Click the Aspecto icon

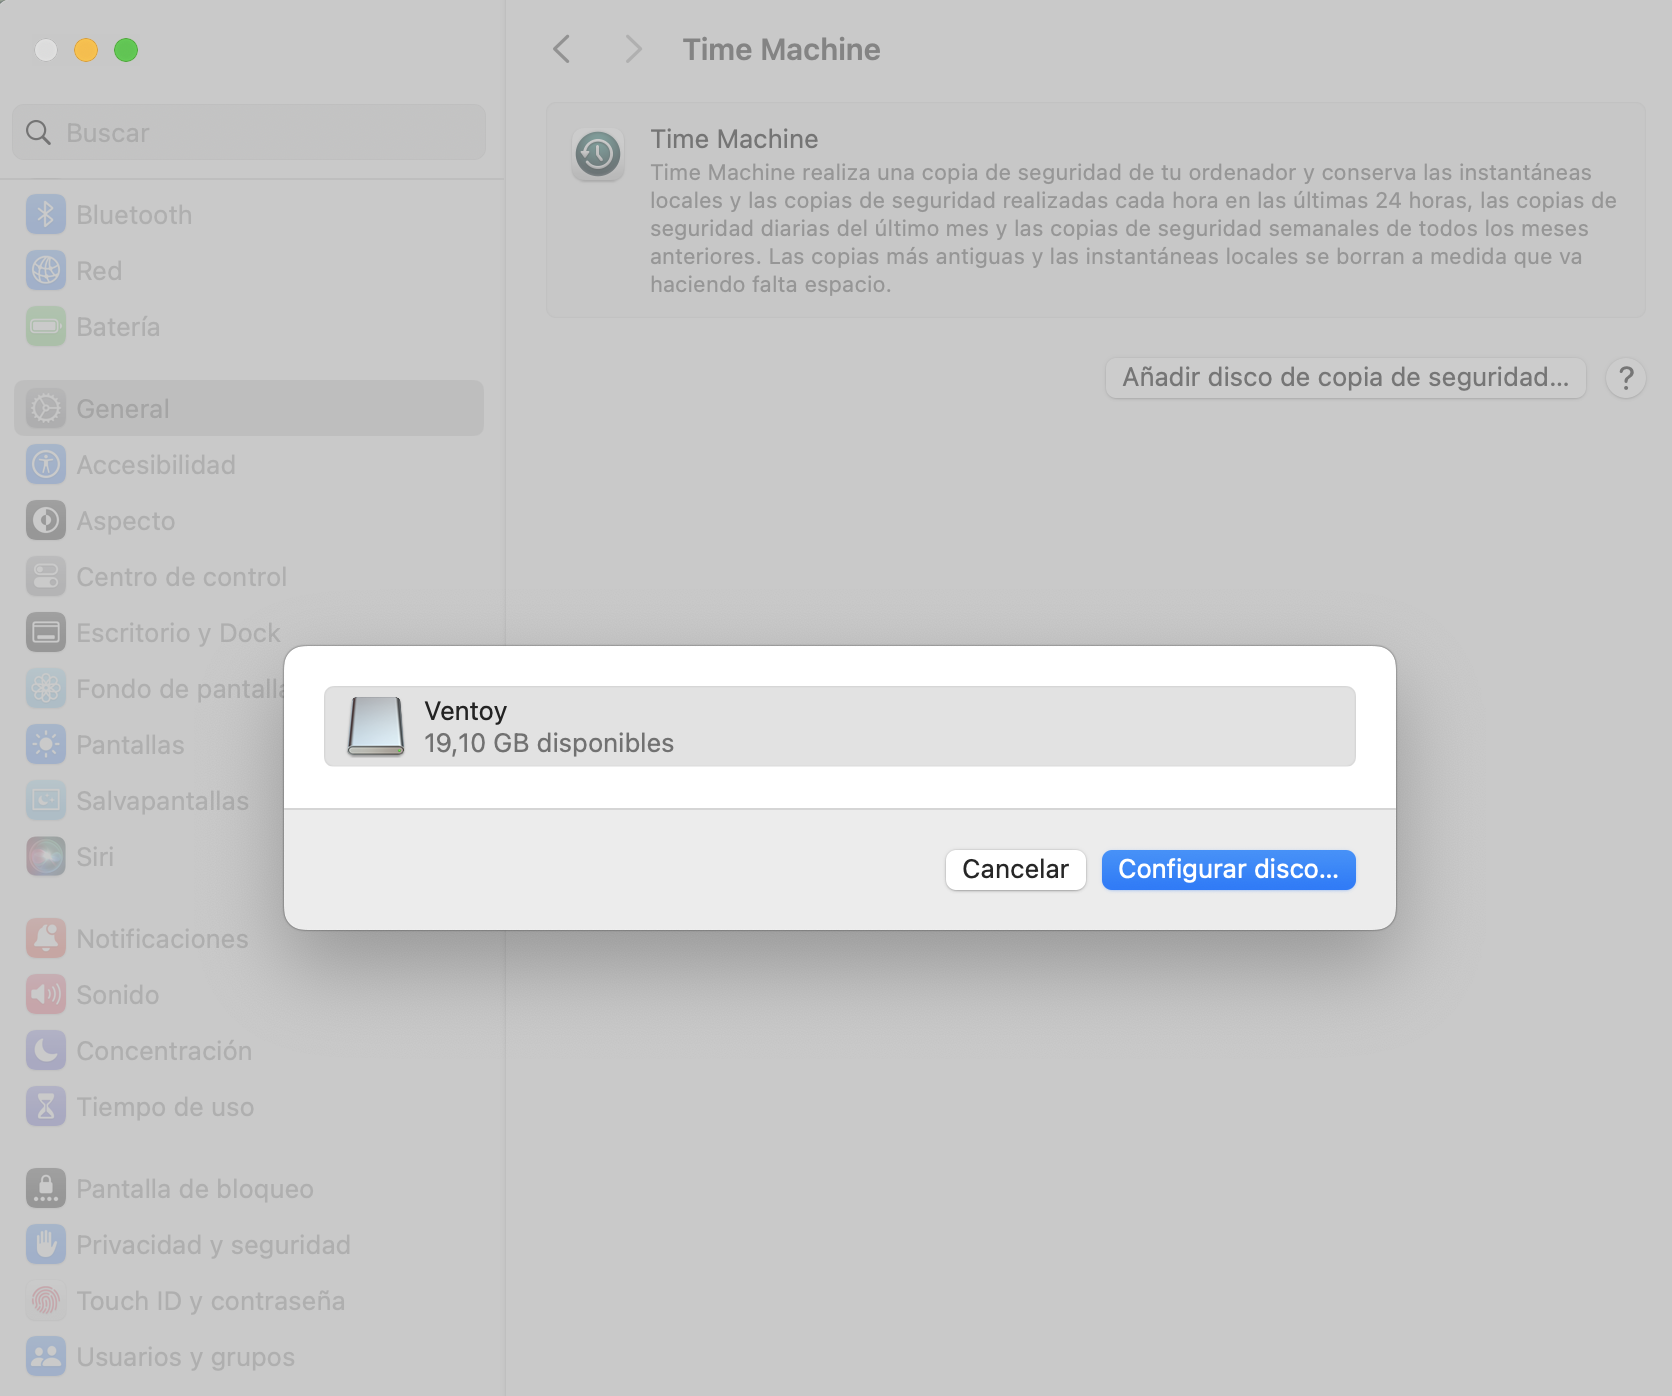click(46, 521)
